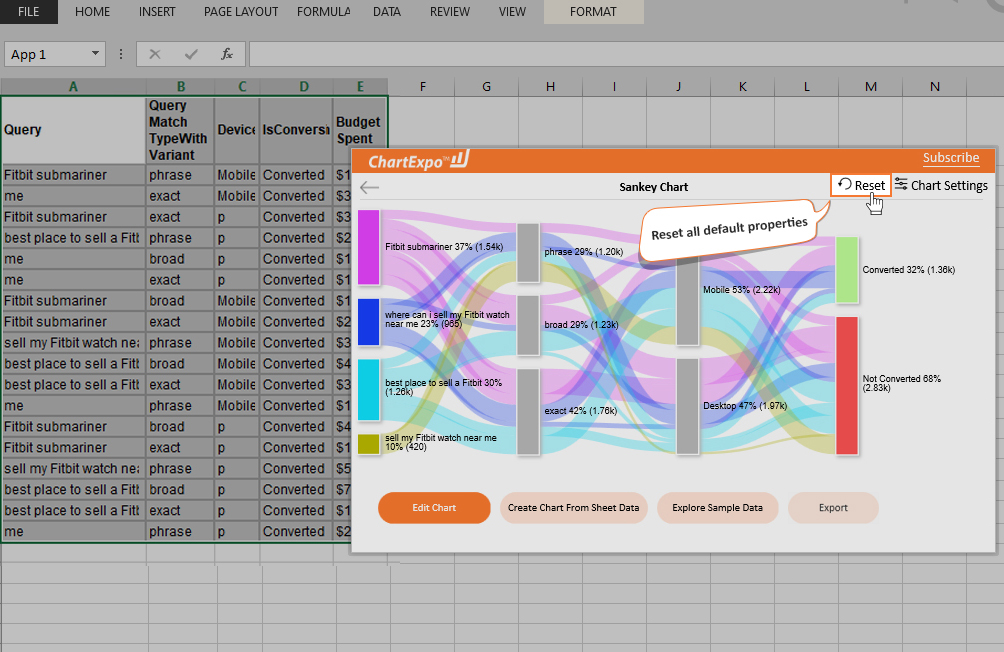The width and height of the screenshot is (1004, 652).
Task: Click the gray phrase node bar
Action: pos(528,253)
